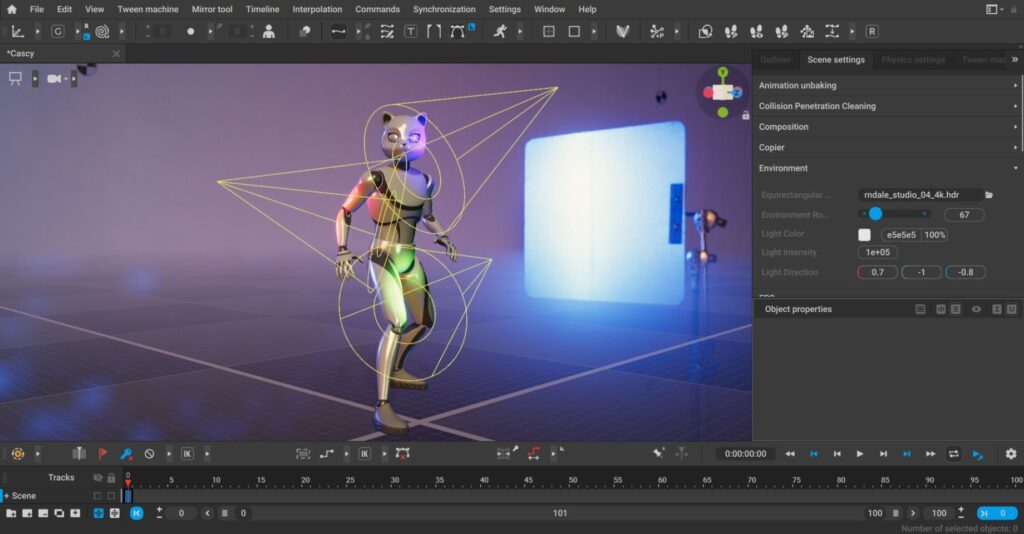Open the Synchronization menu

tap(444, 9)
